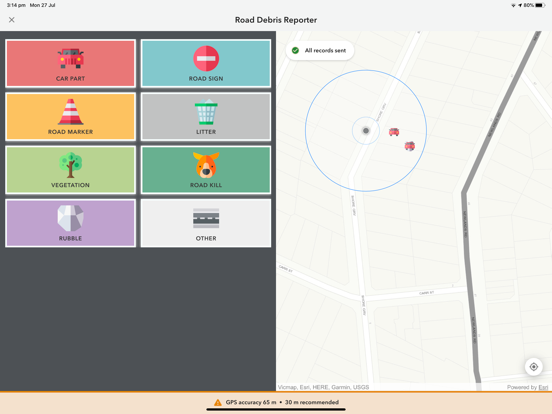Tap the Wi-Fi icon in status bar
Screen dimensions: 552x414
513,5
